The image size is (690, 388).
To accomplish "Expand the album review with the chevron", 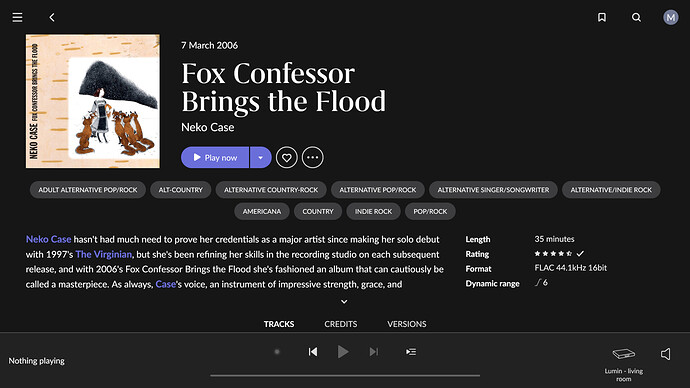I will 344,302.
